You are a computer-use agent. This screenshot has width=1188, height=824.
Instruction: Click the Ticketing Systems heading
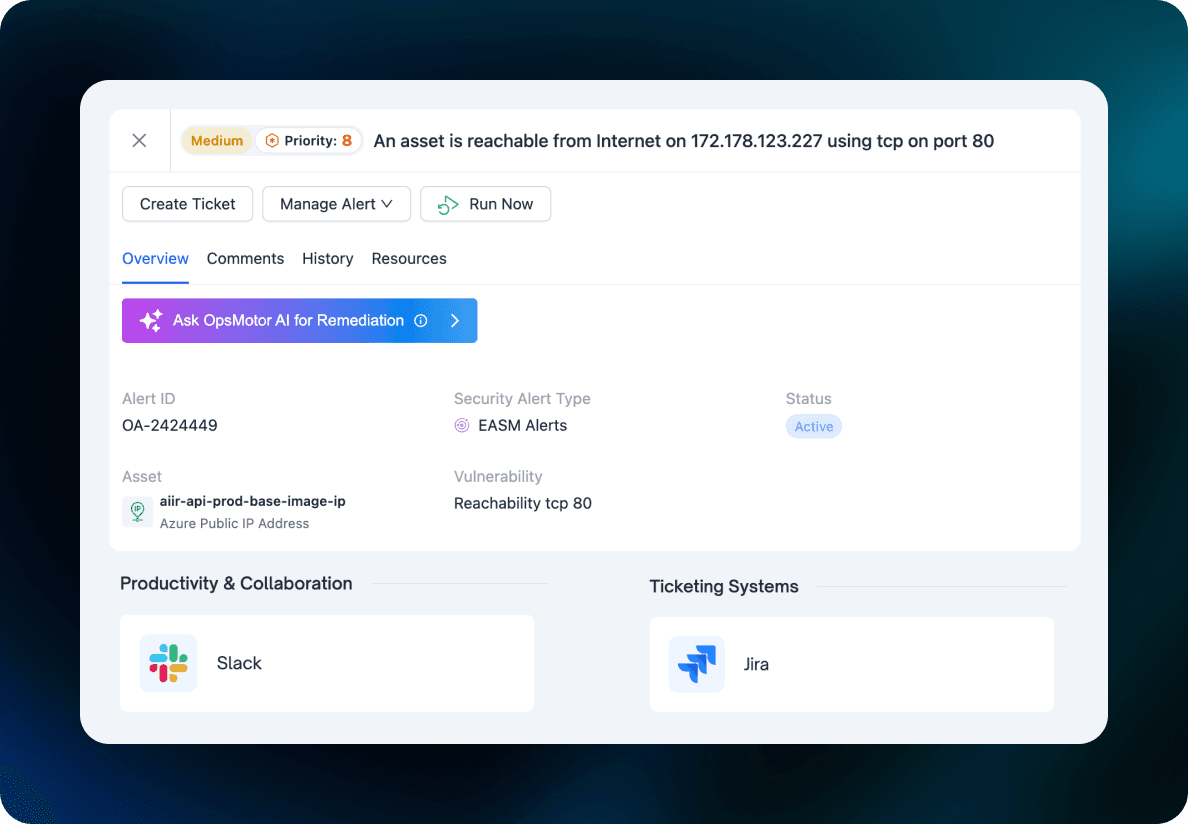point(724,586)
